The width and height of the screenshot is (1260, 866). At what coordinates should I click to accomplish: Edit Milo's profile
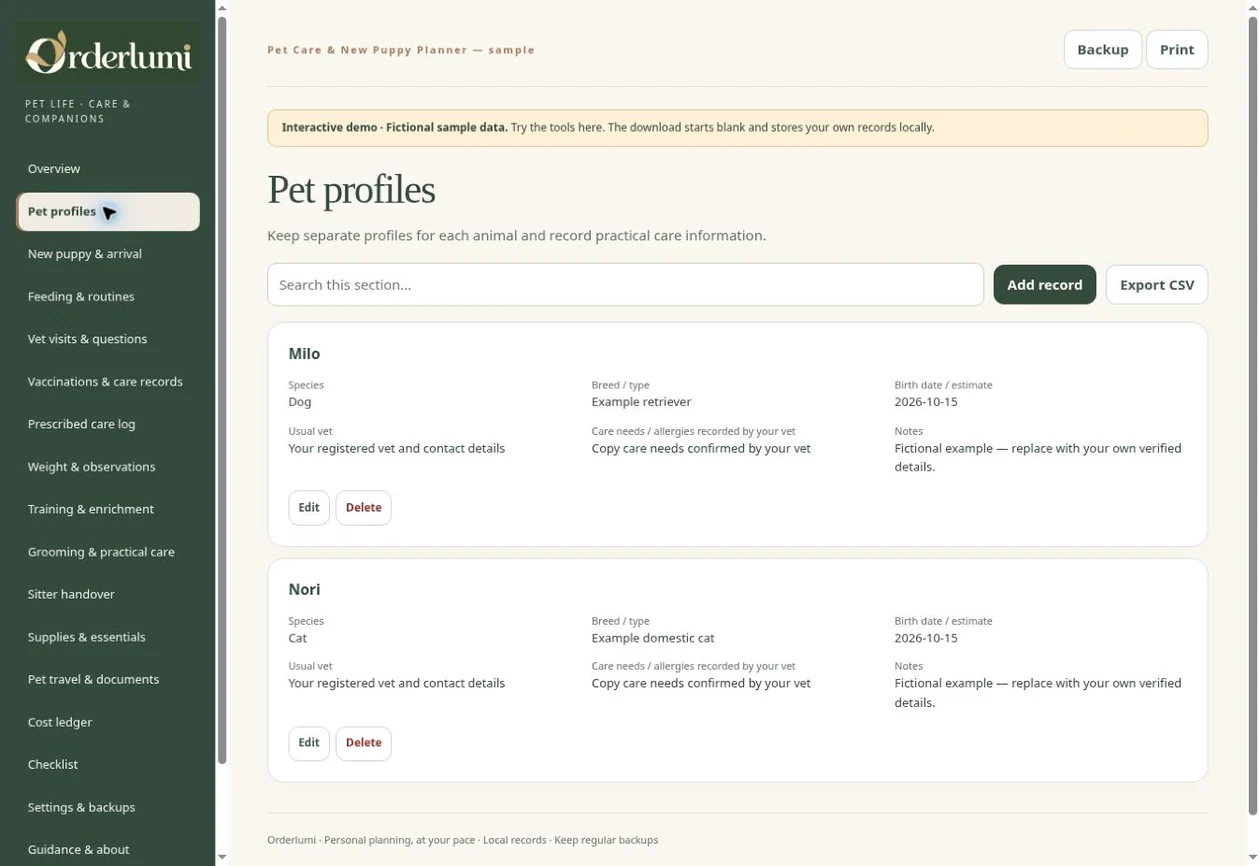(x=309, y=508)
